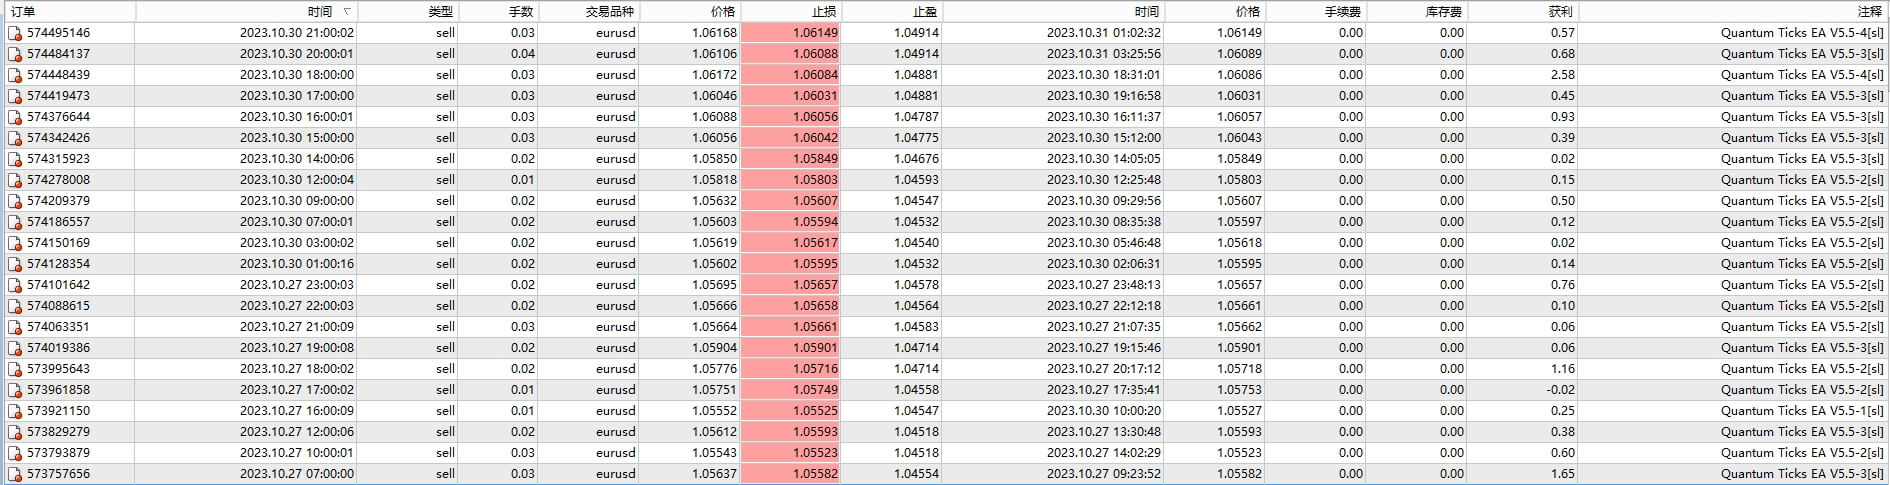Image resolution: width=1890 pixels, height=485 pixels.
Task: Pick the order icon of 574315923
Action: tap(15, 159)
